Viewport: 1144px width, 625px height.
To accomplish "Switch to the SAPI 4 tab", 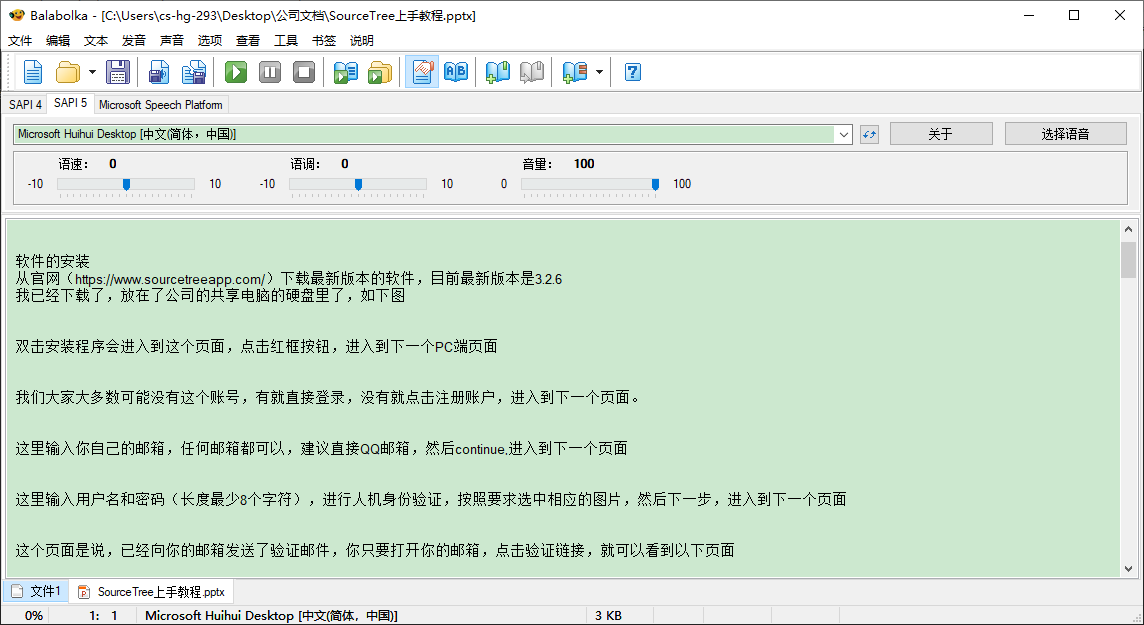I will point(26,104).
